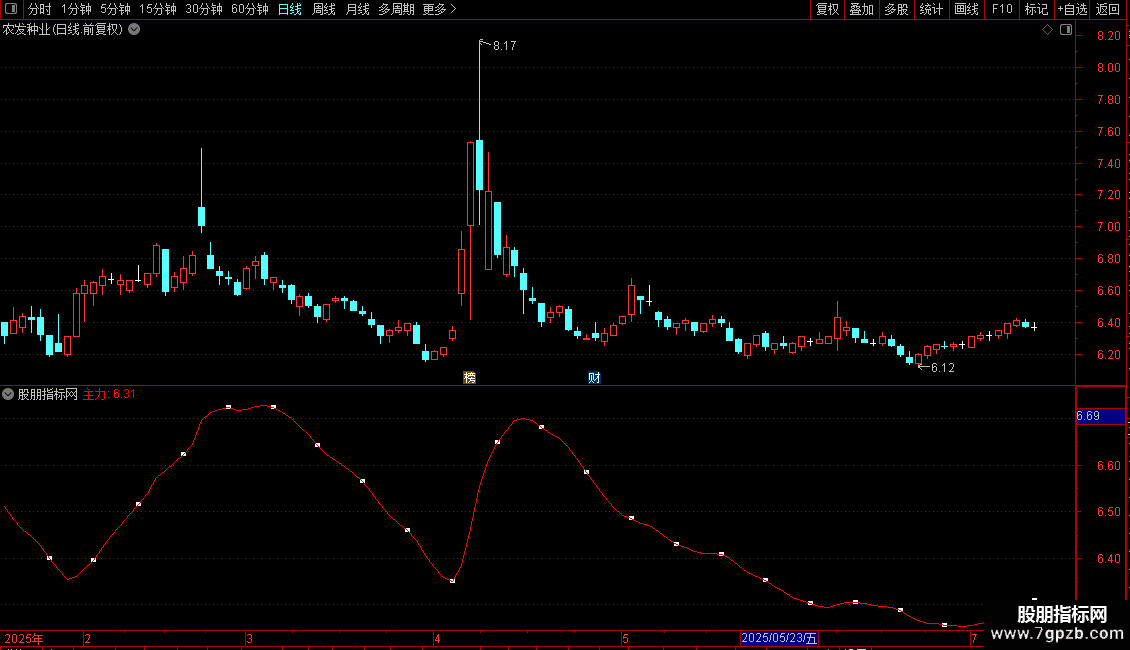Click the panel layout icon at top-left
This screenshot has width=1130, height=650.
point(11,9)
